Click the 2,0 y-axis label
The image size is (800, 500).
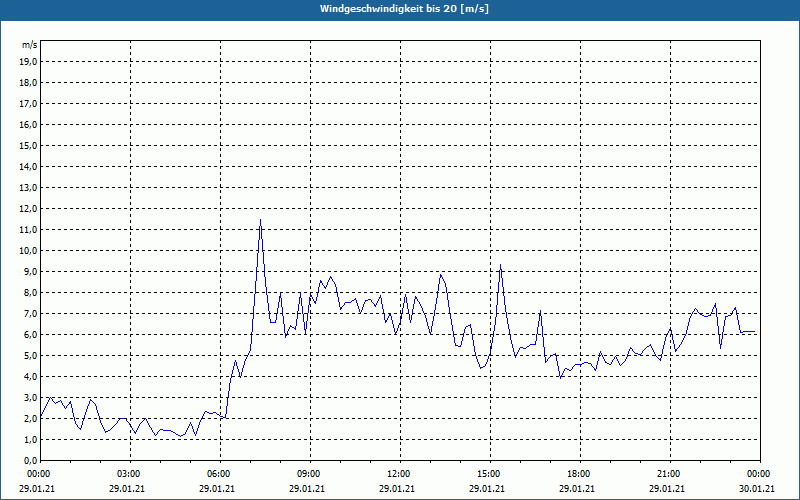(30, 418)
